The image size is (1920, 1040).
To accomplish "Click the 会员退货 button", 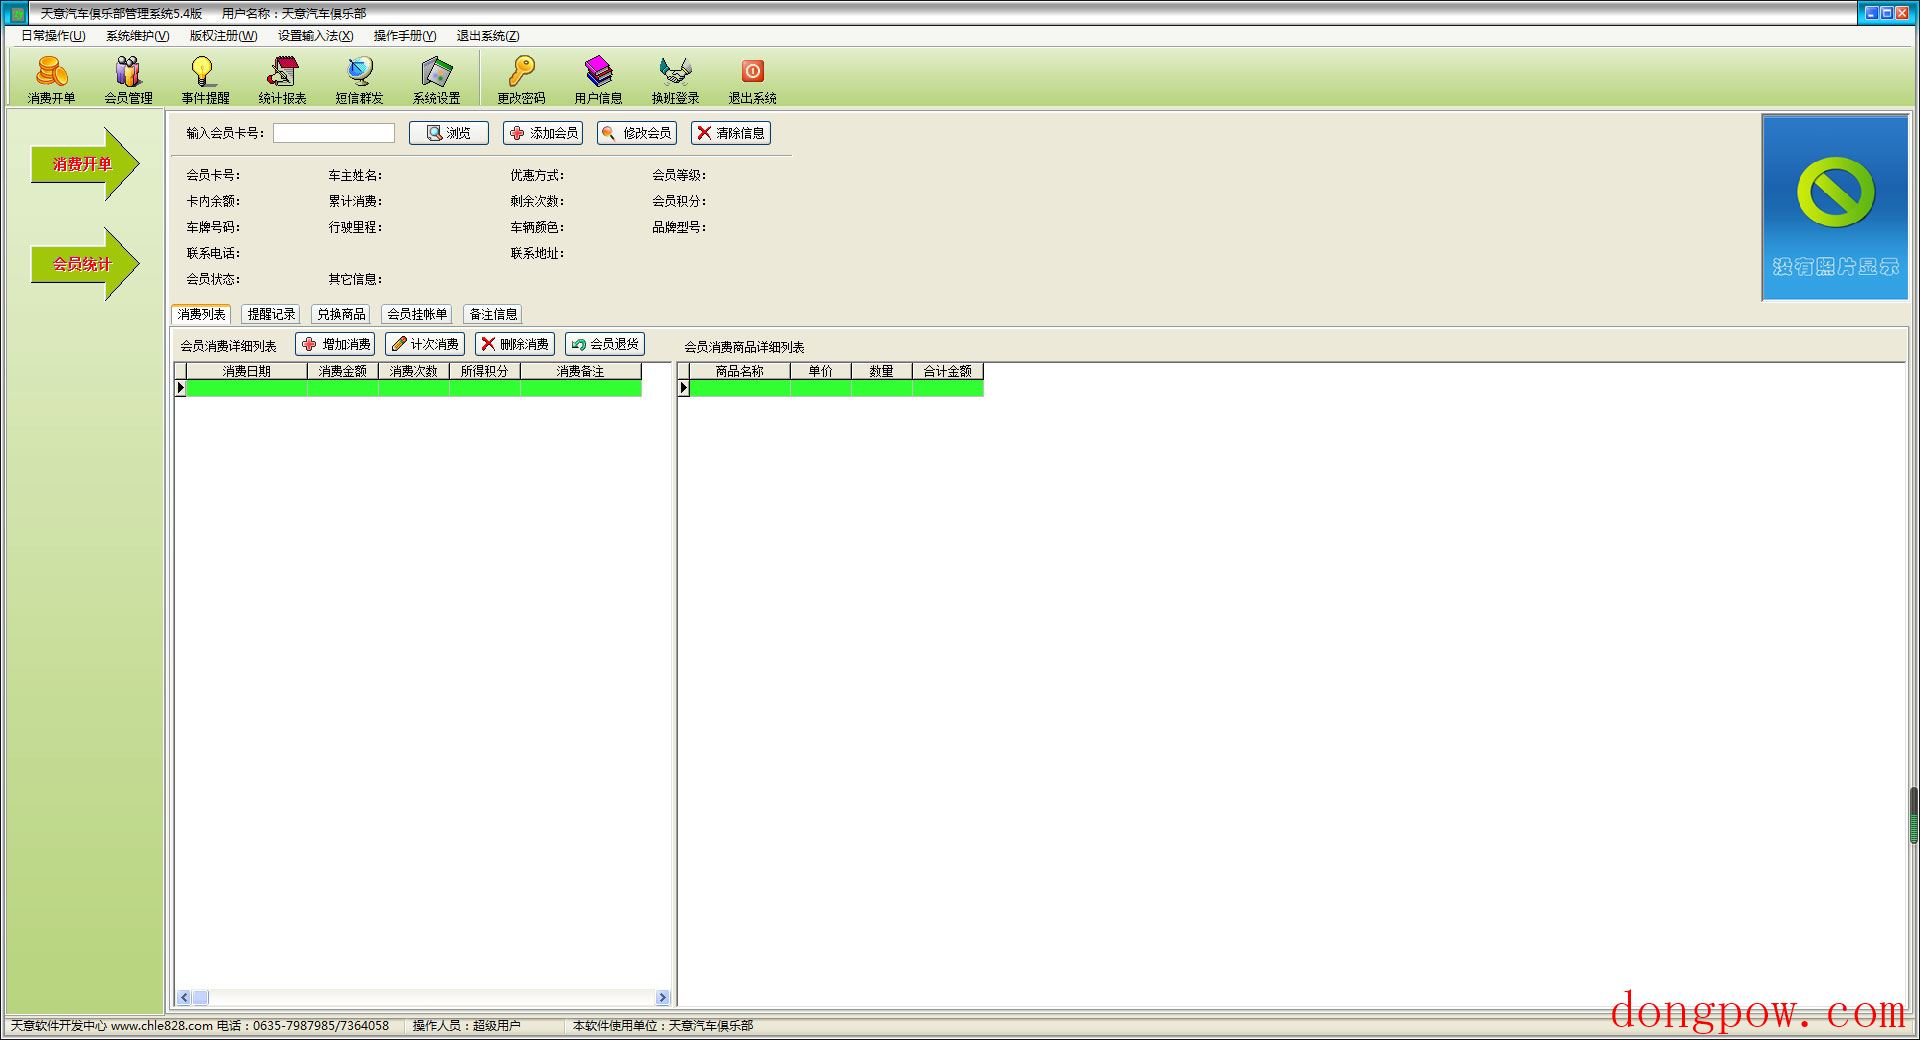I will [605, 344].
